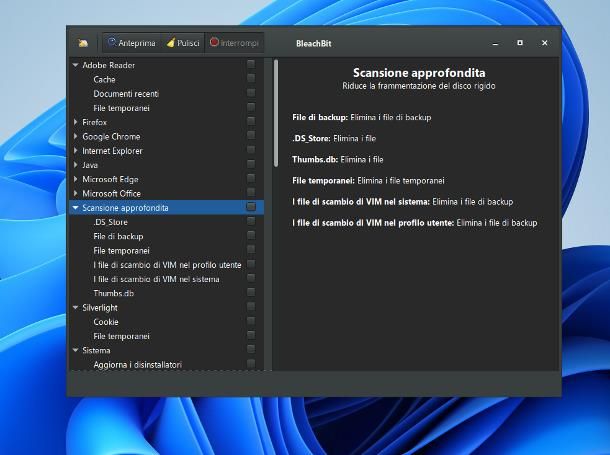Select VIM nel profilo utente row
Image resolution: width=610 pixels, height=455 pixels.
(x=167, y=265)
